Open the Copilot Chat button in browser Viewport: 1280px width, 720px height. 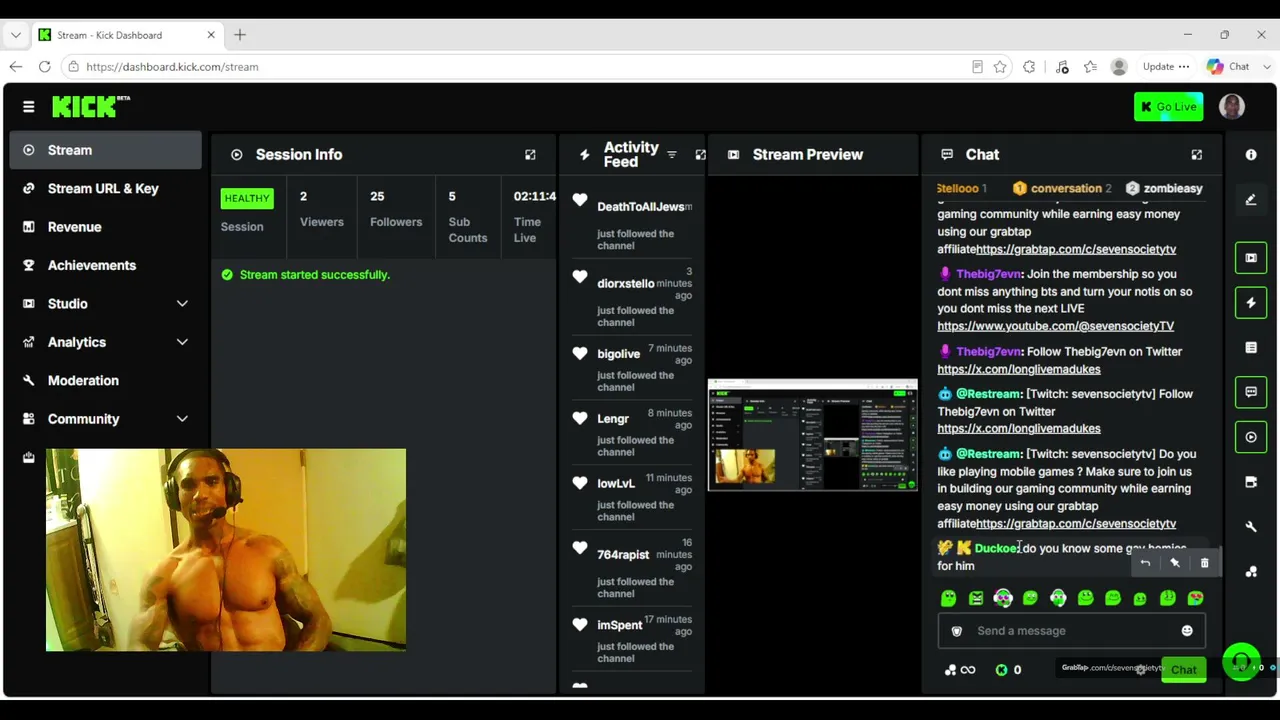[1228, 67]
